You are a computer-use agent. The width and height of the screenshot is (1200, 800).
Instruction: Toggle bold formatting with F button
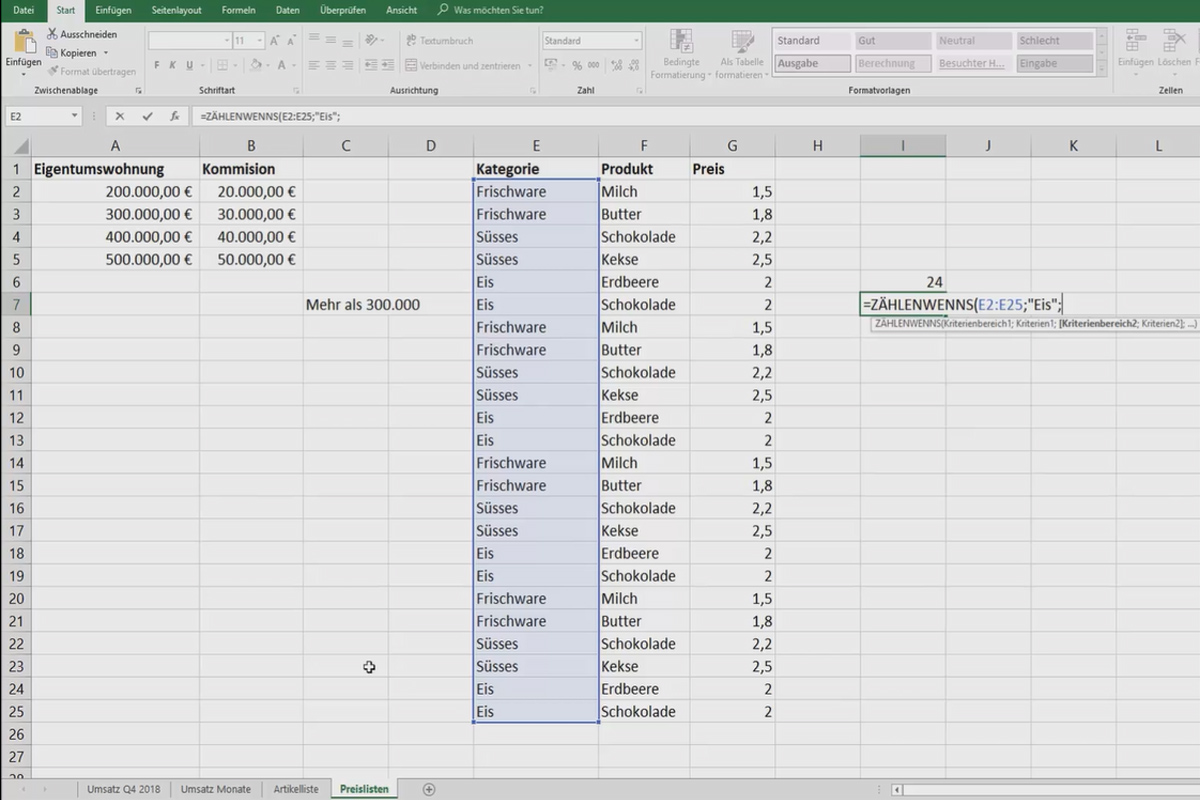tap(157, 65)
